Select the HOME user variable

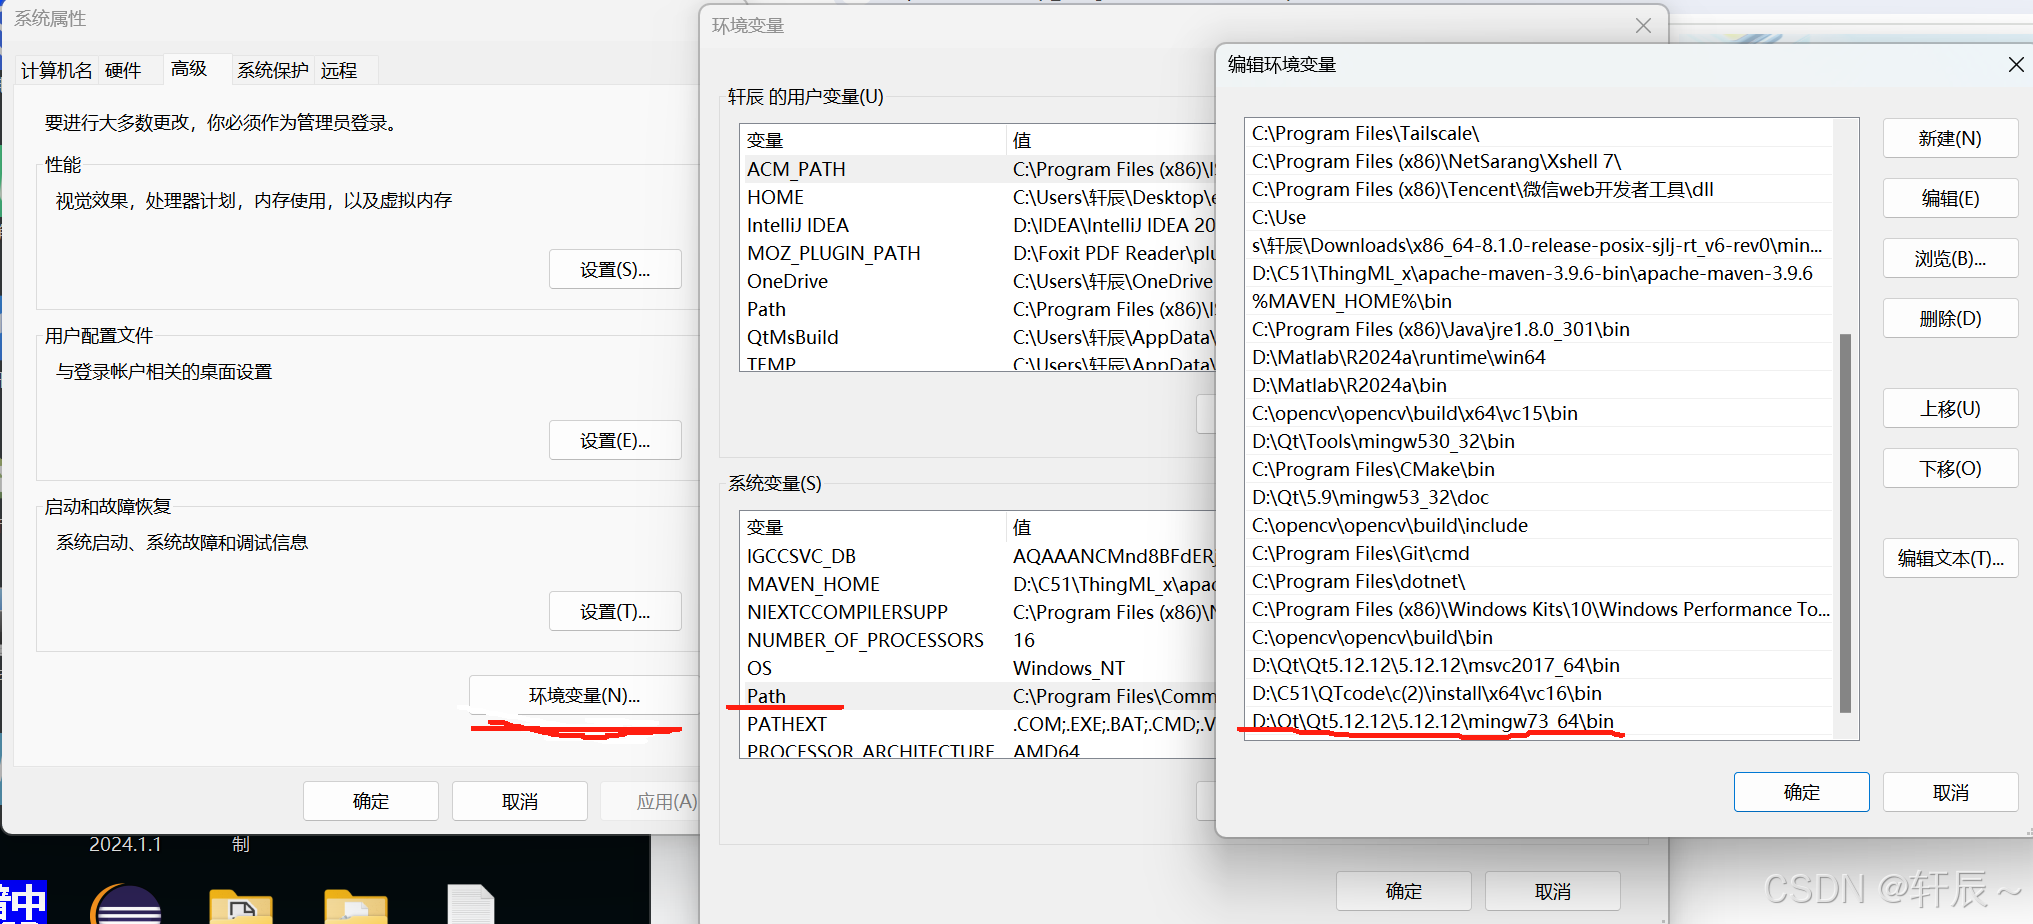point(977,197)
